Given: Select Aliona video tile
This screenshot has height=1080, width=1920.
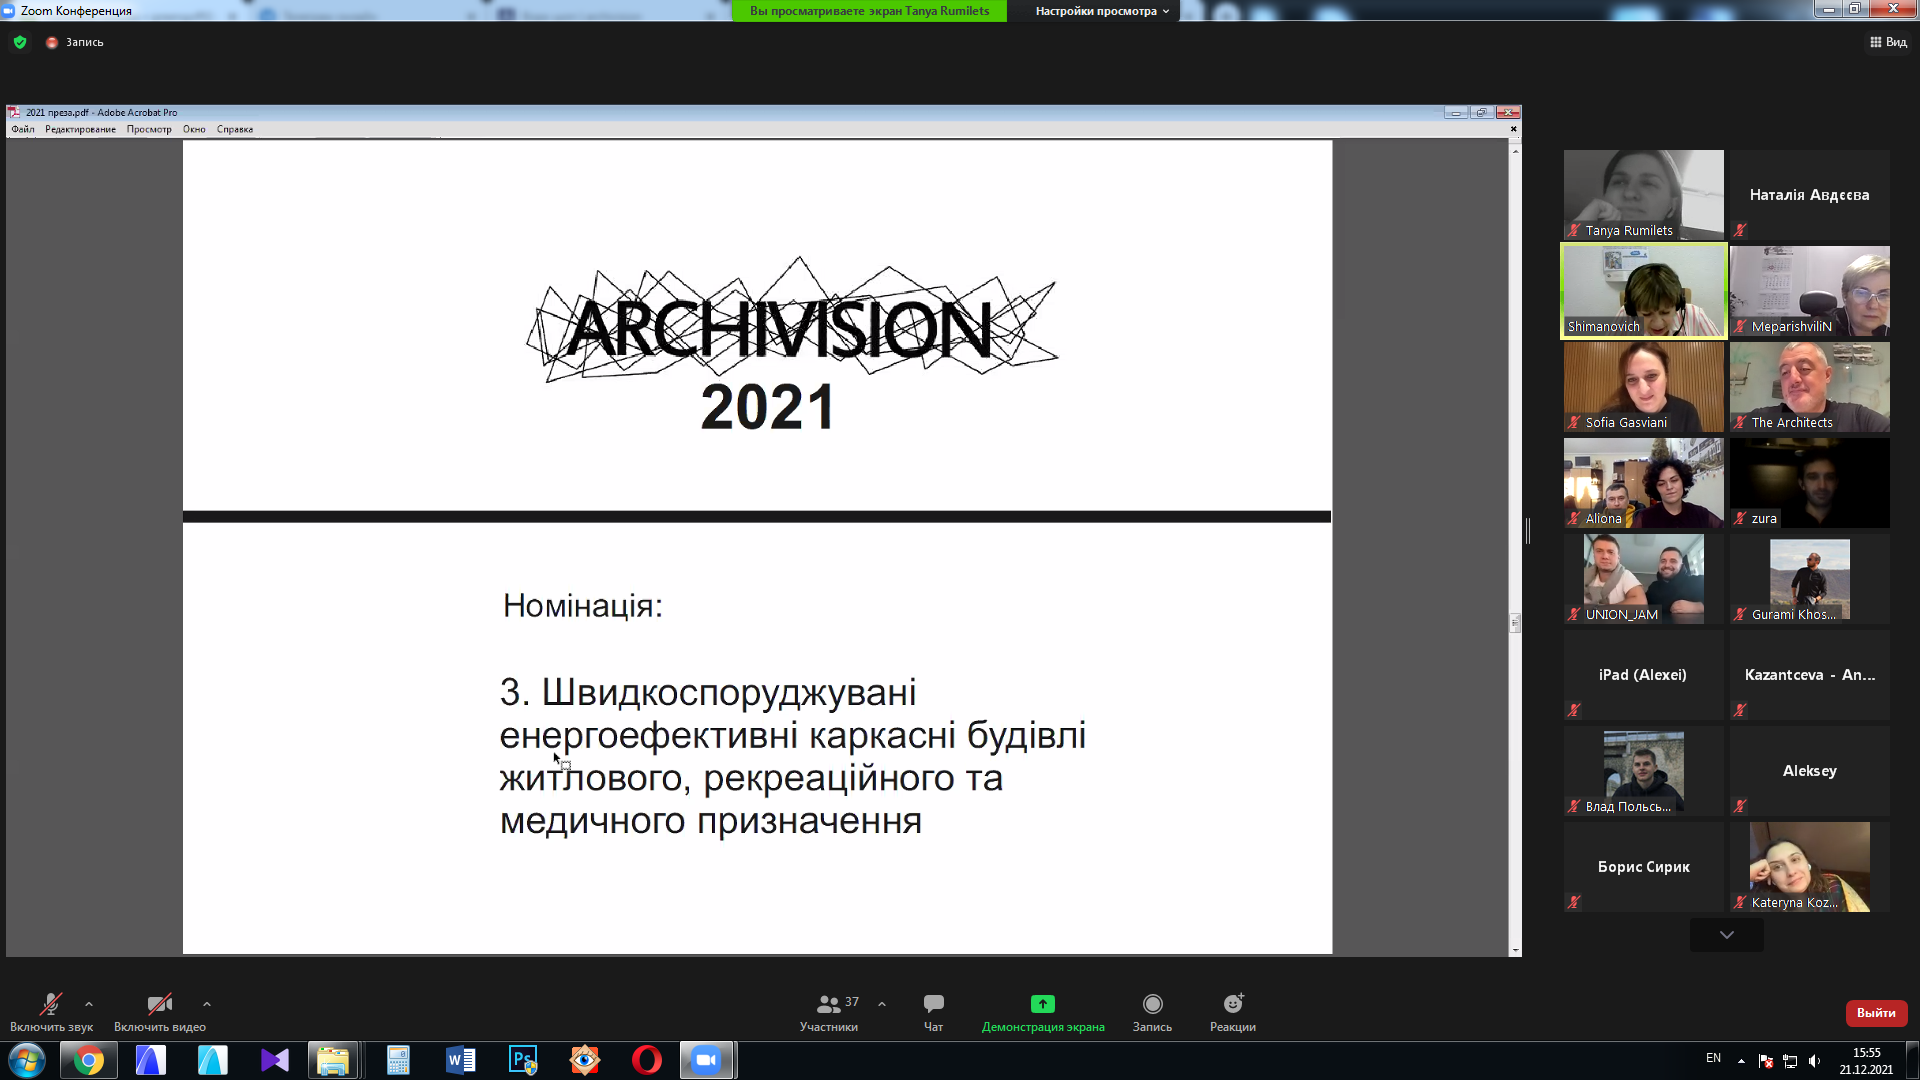Looking at the screenshot, I should click(x=1644, y=483).
